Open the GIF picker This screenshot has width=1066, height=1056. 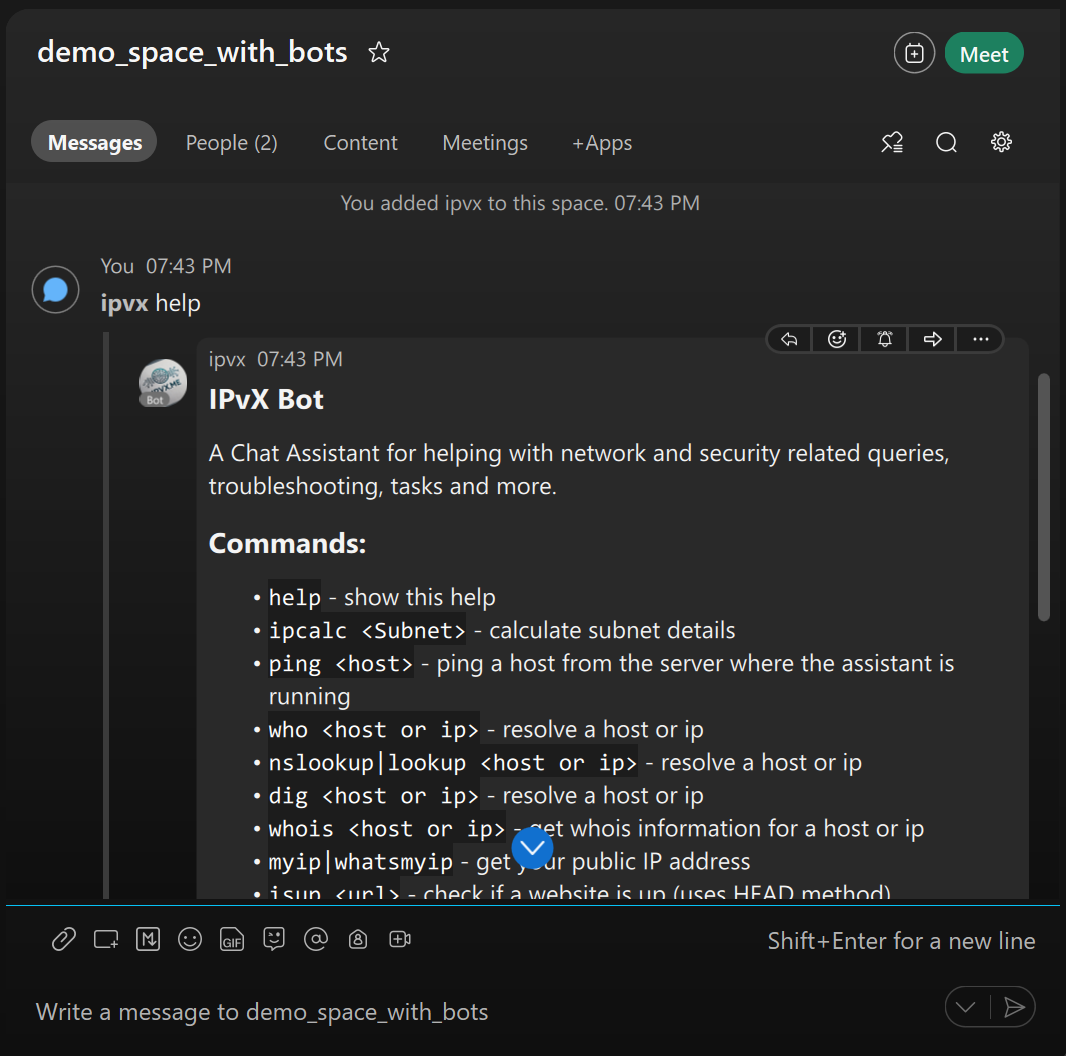[x=232, y=940]
